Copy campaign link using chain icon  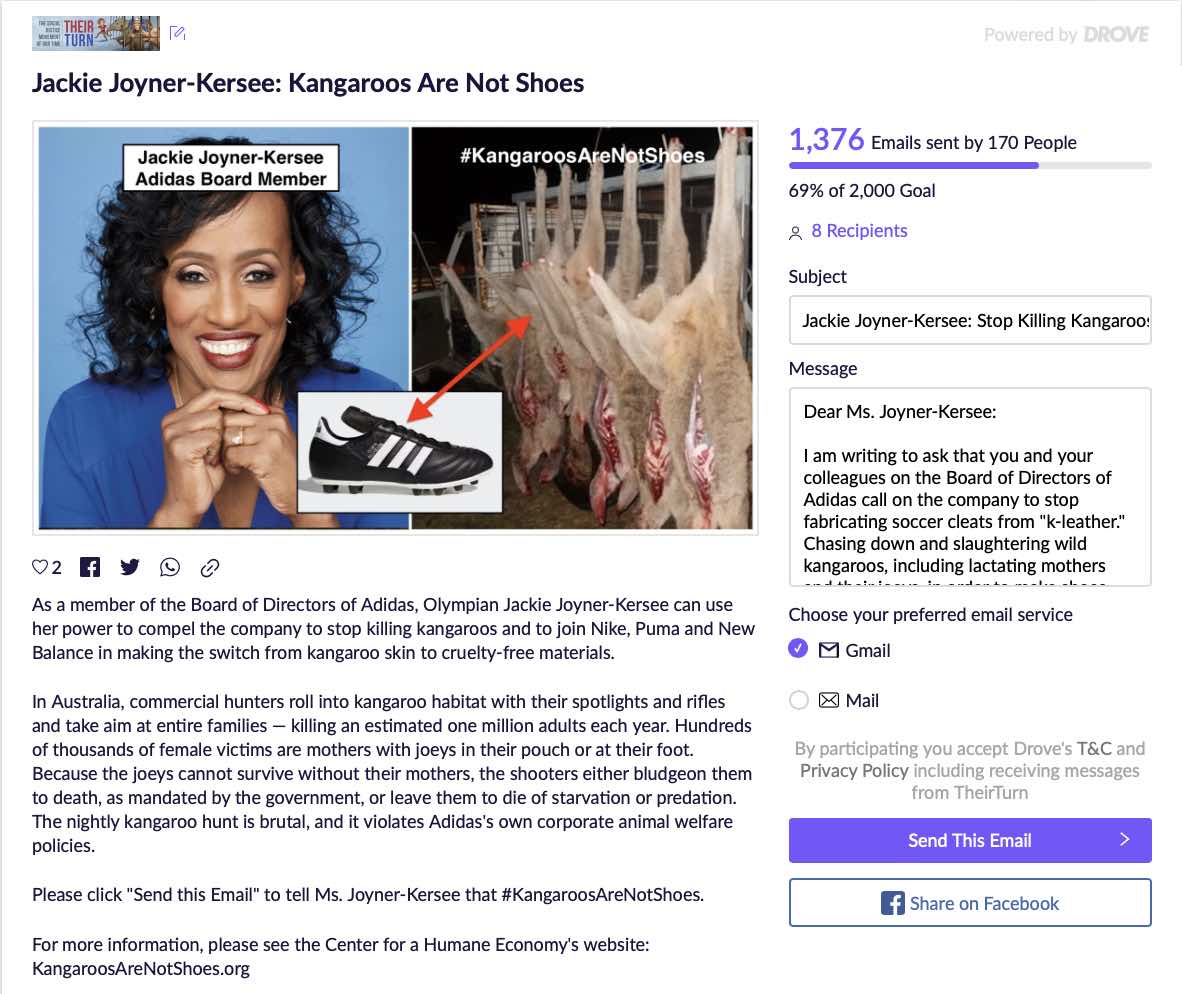click(x=210, y=567)
